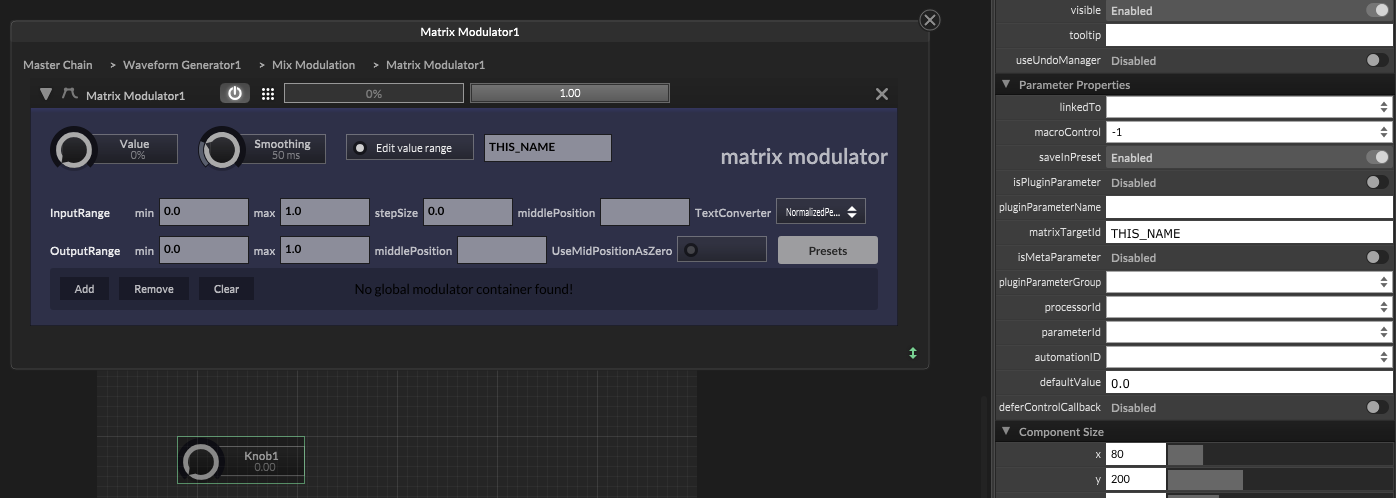Click the Remove button
The width and height of the screenshot is (1396, 498).
(x=154, y=289)
